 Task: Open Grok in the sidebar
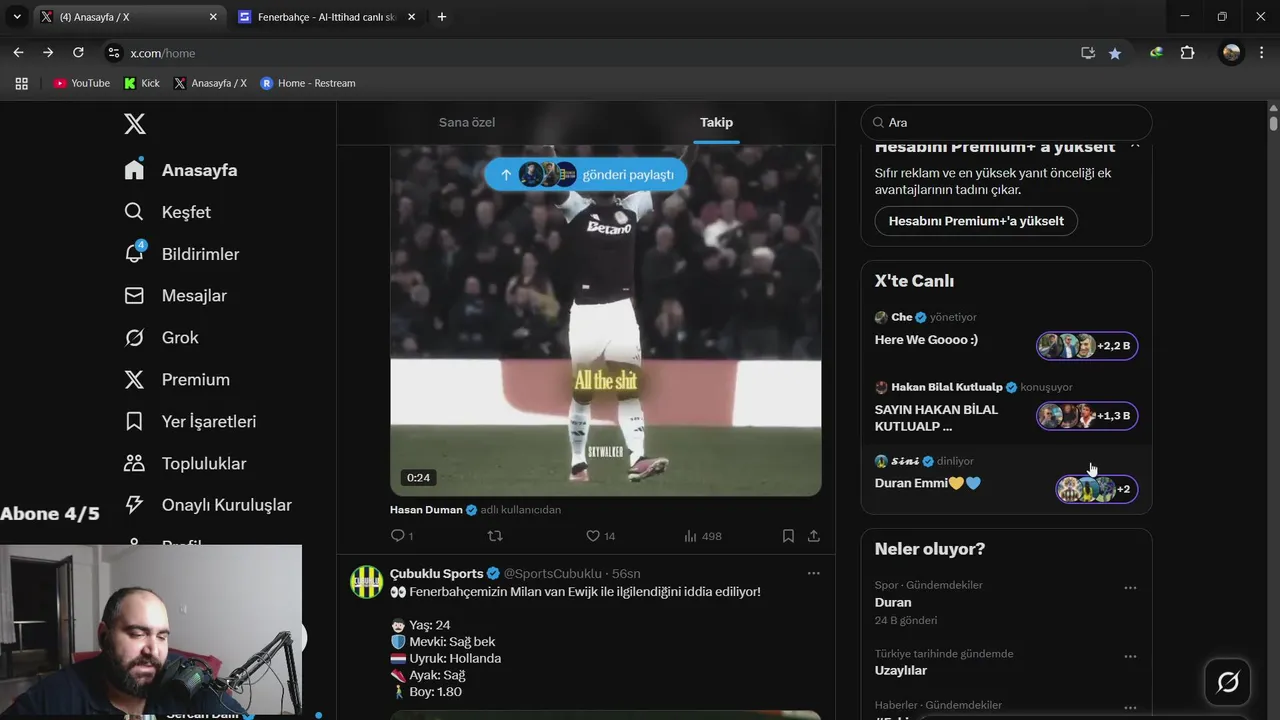pos(161,338)
